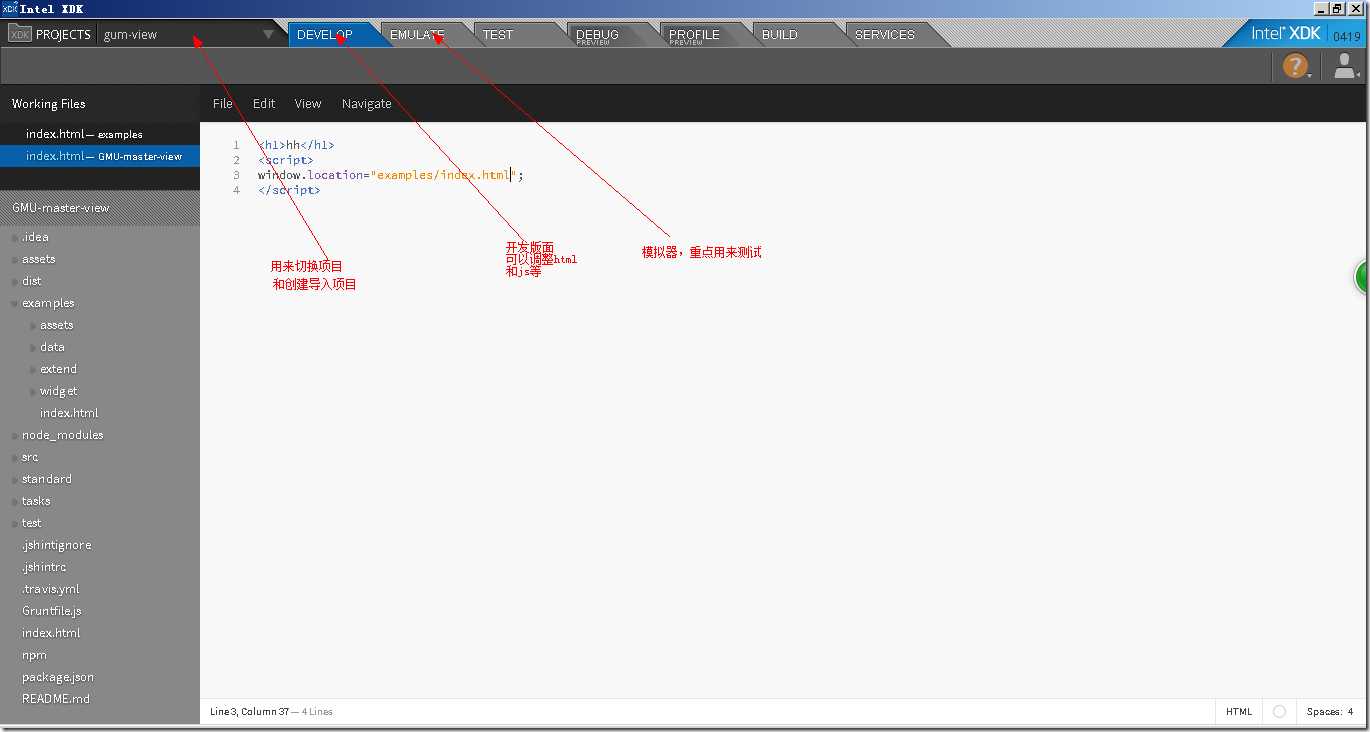Open the .jshintignore file

tap(56, 545)
